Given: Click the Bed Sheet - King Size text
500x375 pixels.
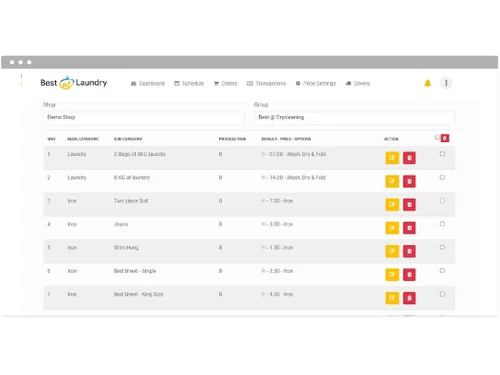Looking at the screenshot, I should pyautogui.click(x=139, y=294).
